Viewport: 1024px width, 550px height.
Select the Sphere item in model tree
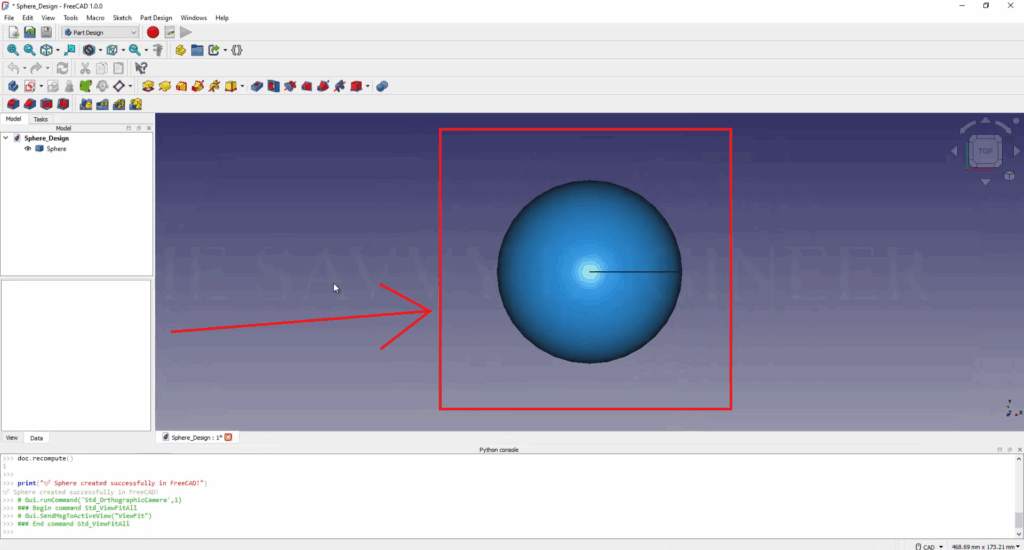click(x=56, y=149)
